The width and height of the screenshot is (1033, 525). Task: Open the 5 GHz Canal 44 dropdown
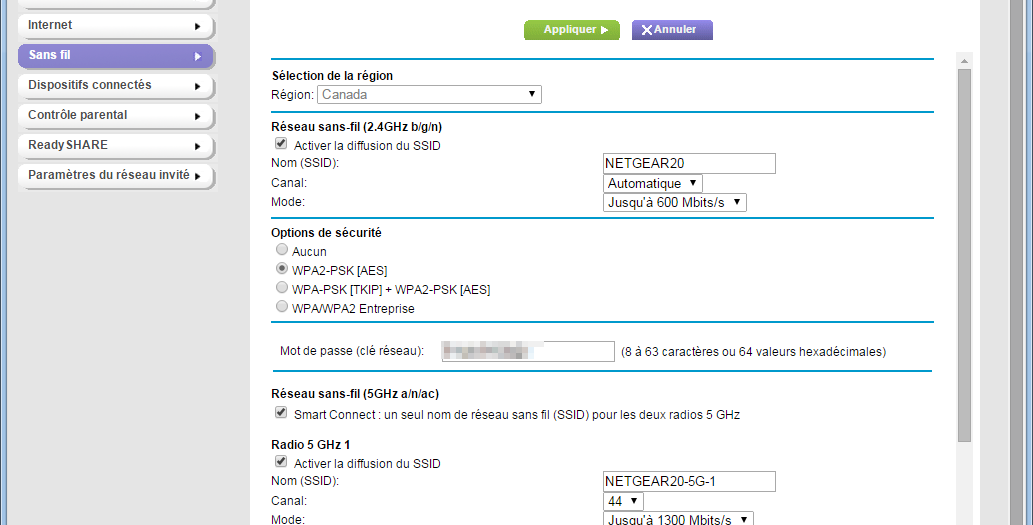tap(623, 501)
